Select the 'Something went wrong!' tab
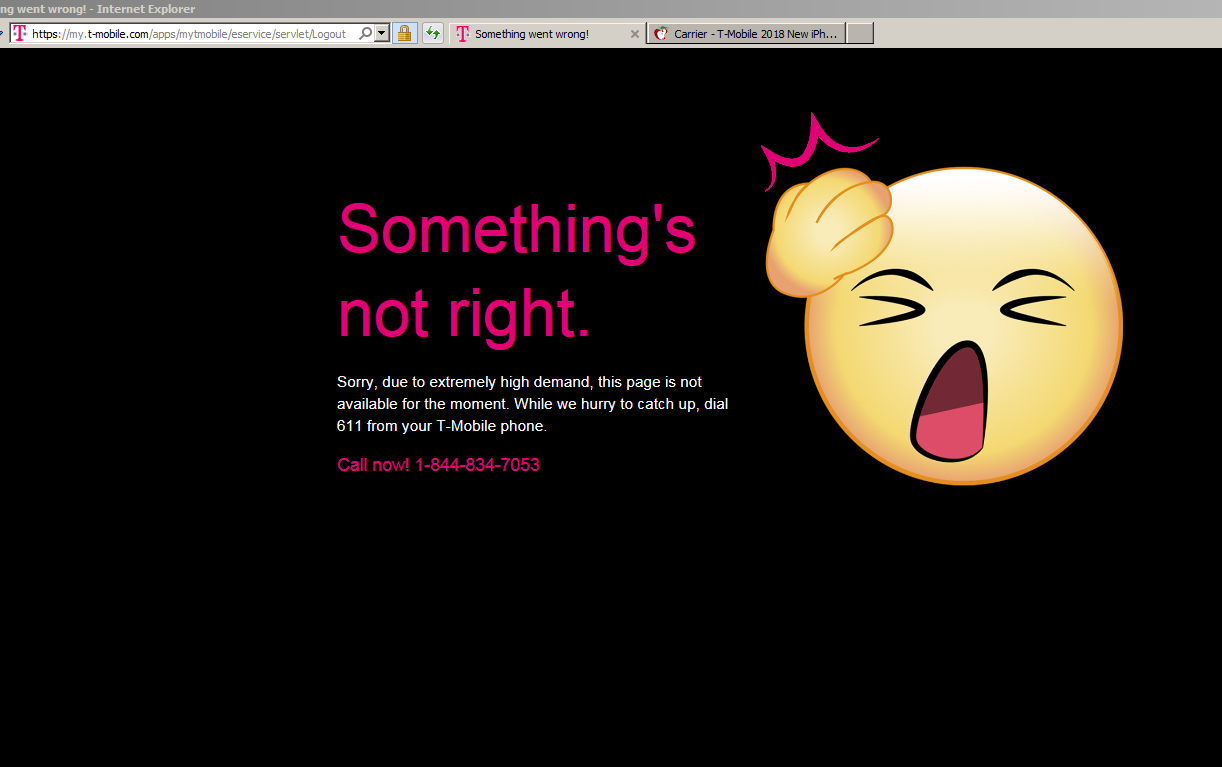The image size is (1222, 767). [546, 34]
